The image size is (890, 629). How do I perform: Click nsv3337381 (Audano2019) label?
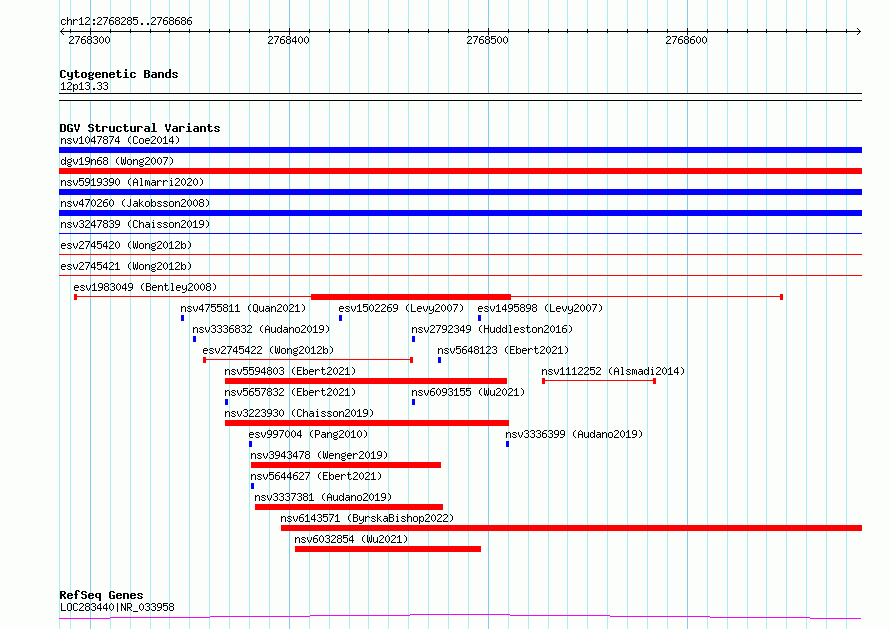coord(323,497)
